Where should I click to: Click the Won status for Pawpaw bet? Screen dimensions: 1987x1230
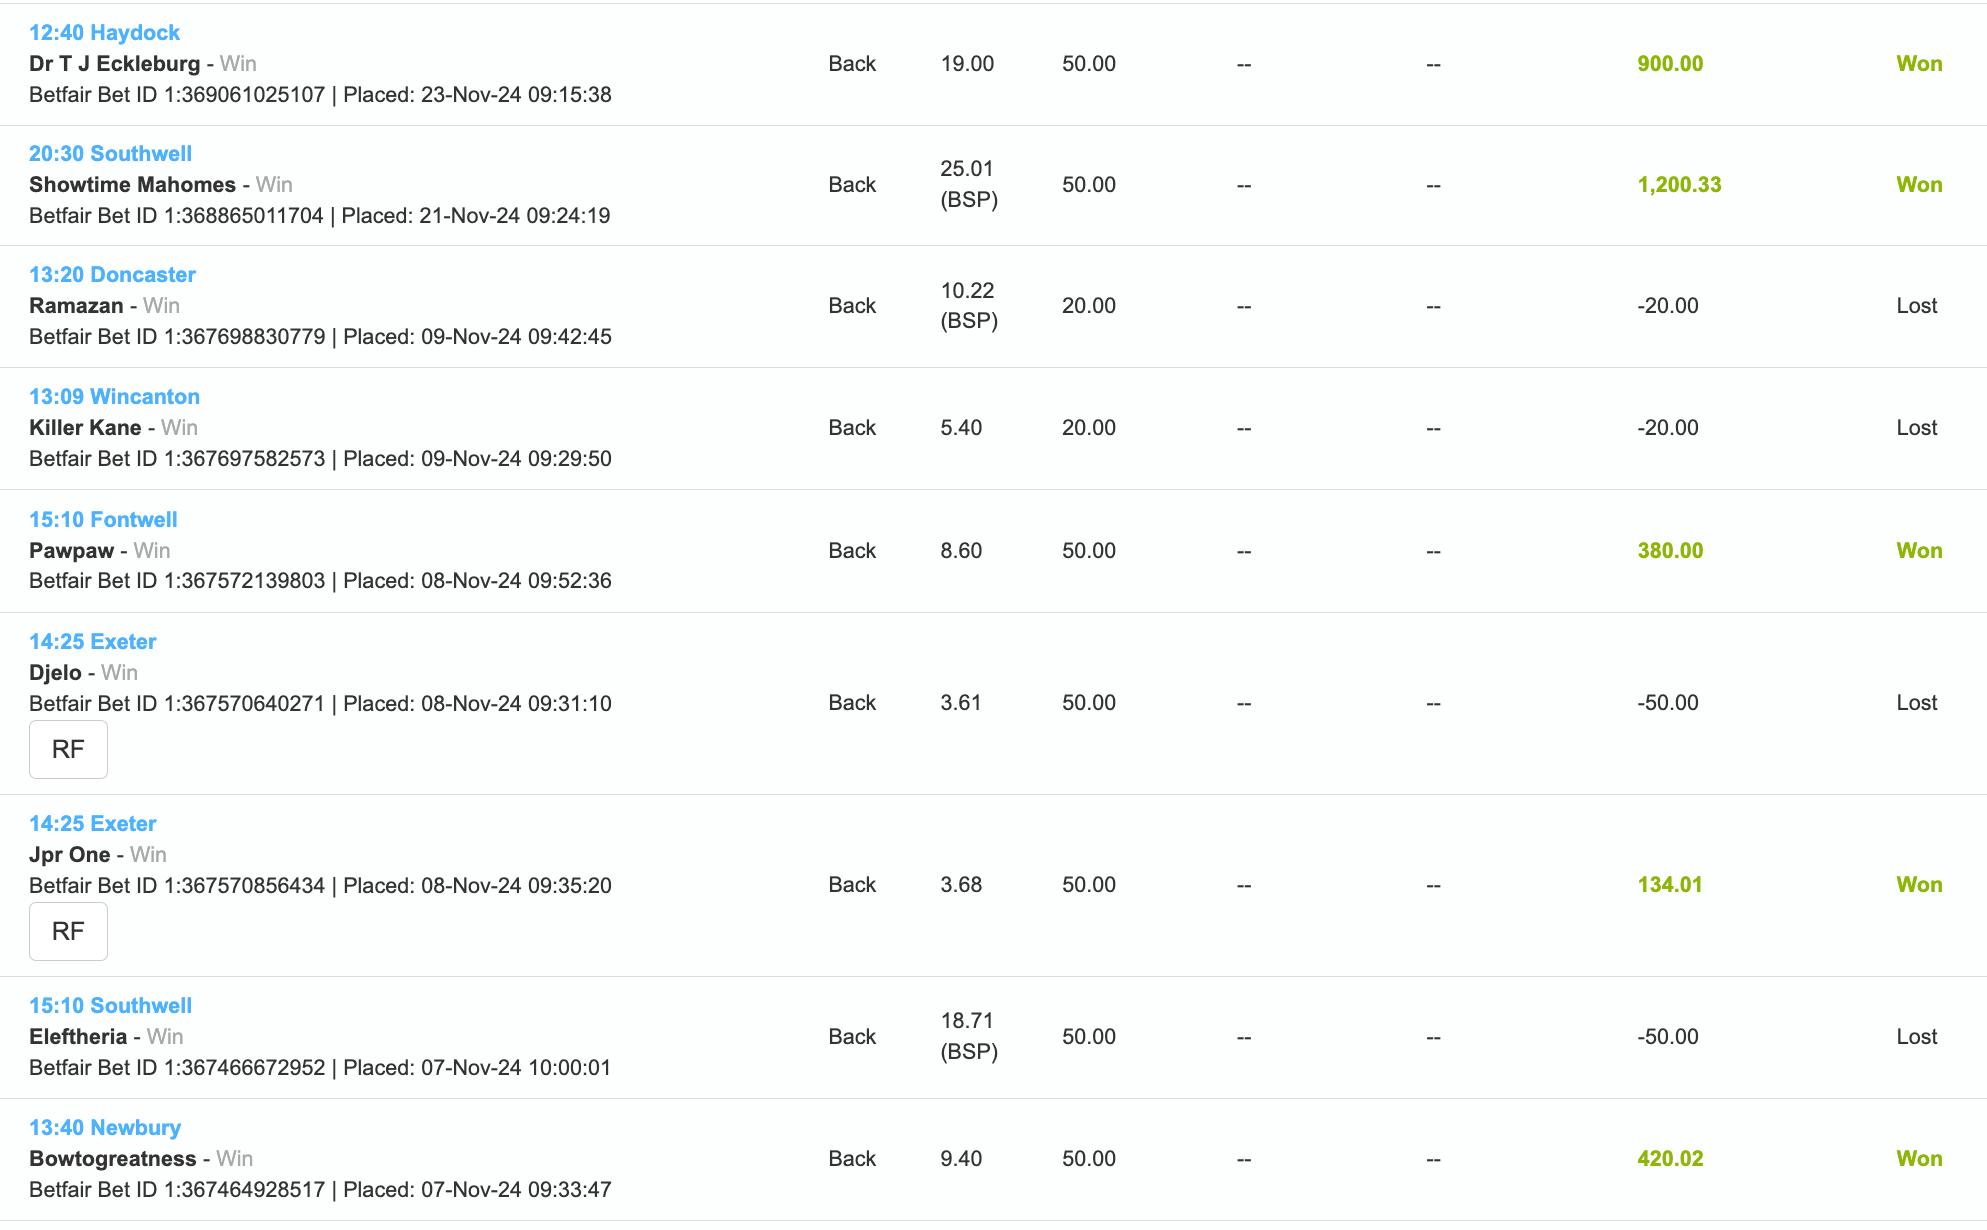[1919, 551]
